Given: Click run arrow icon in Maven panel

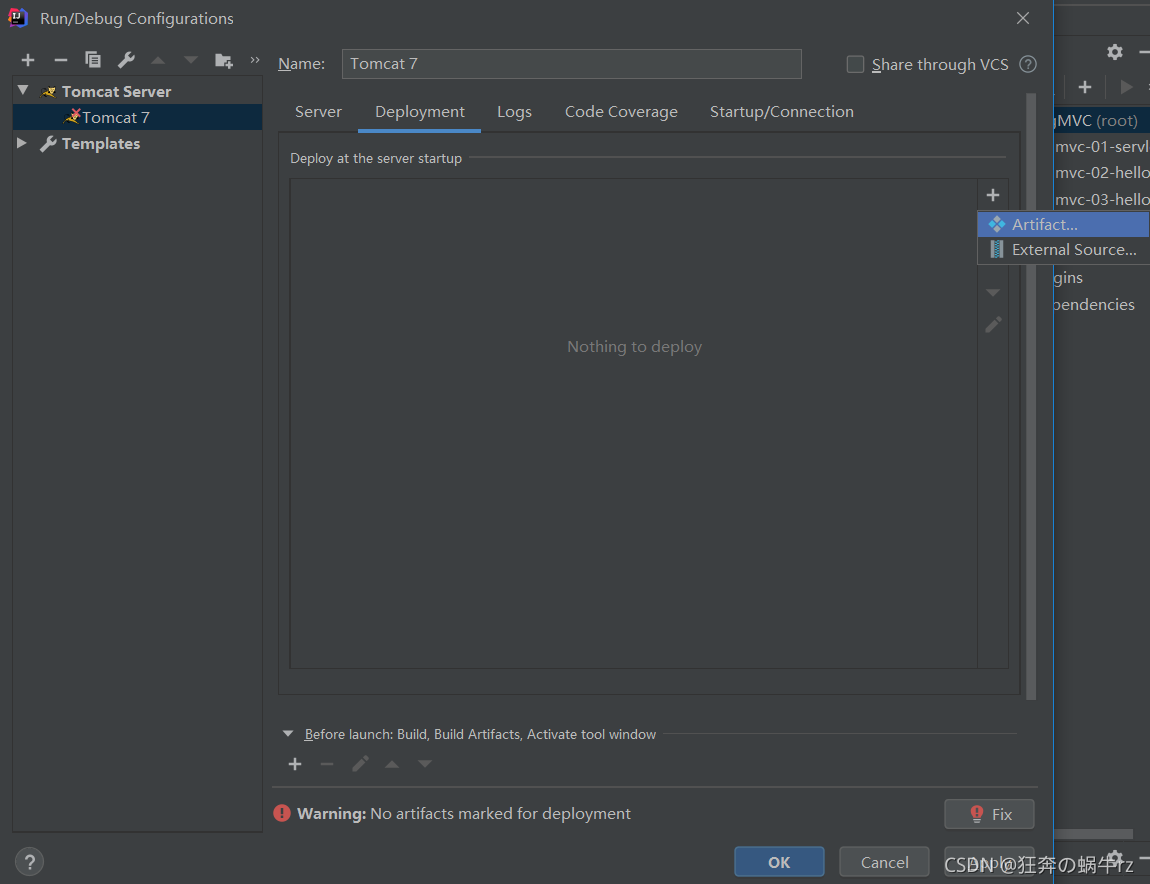Looking at the screenshot, I should pos(1126,87).
